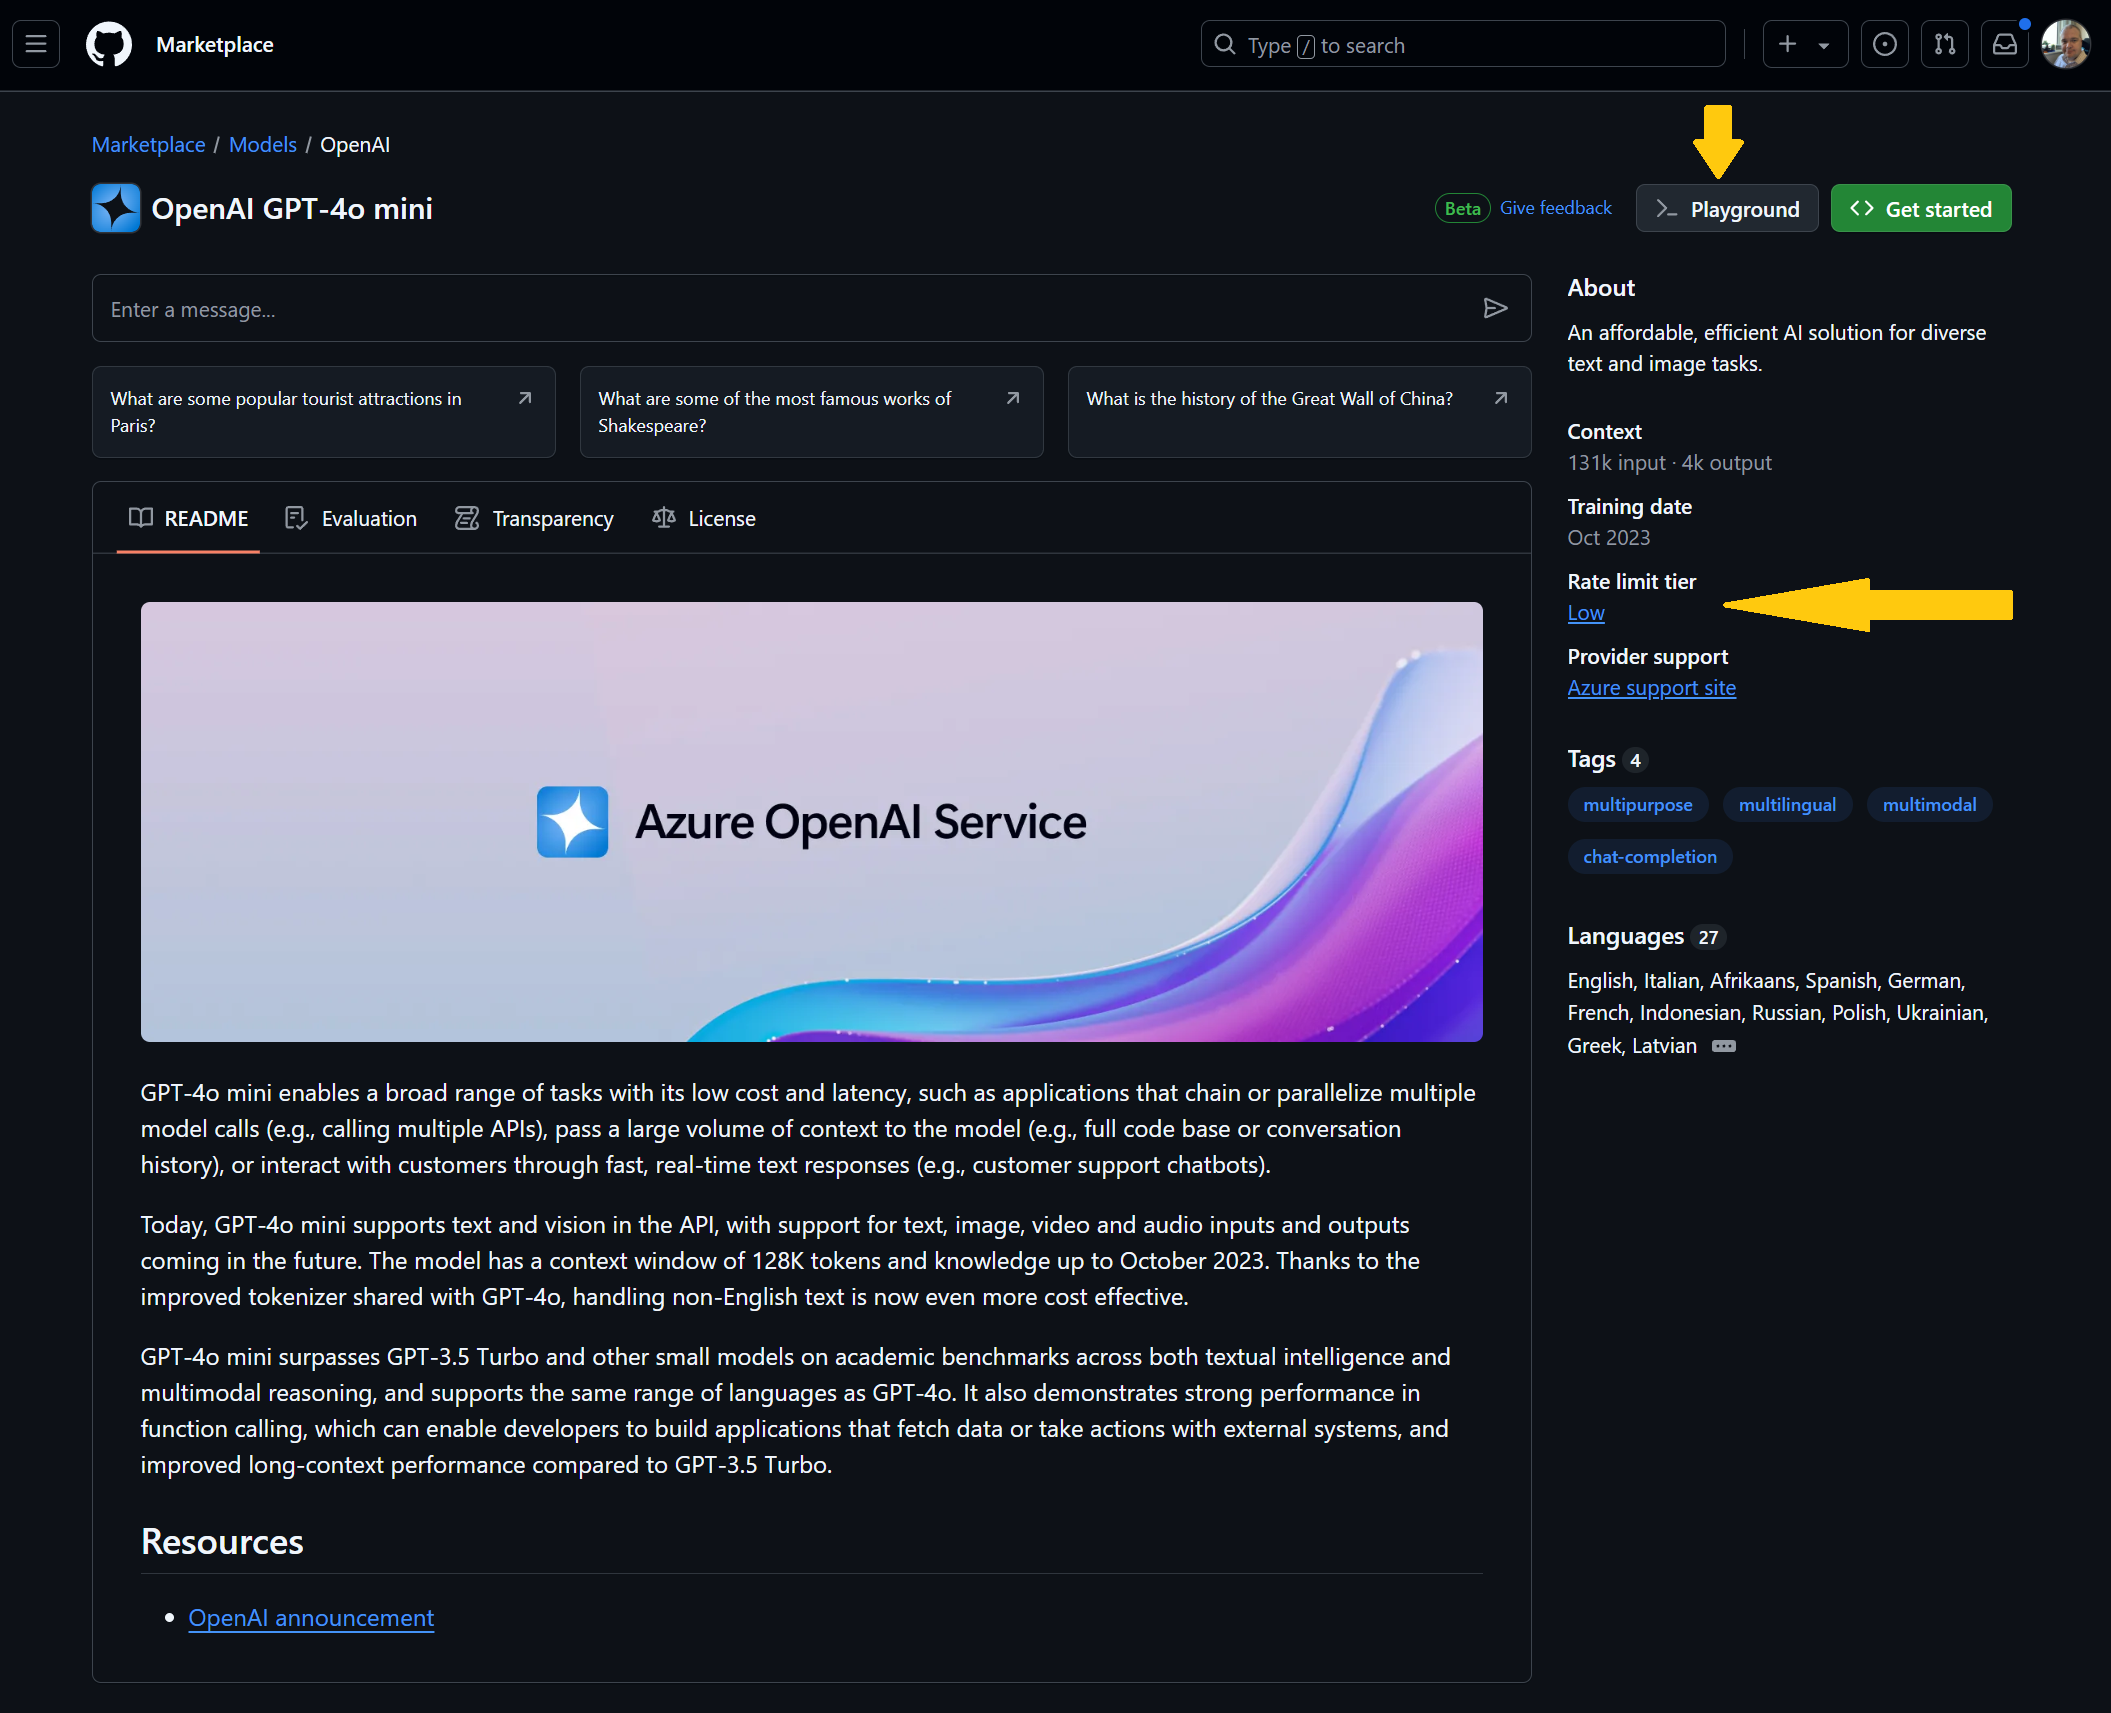Click the Playground button
This screenshot has width=2111, height=1713.
(1727, 209)
